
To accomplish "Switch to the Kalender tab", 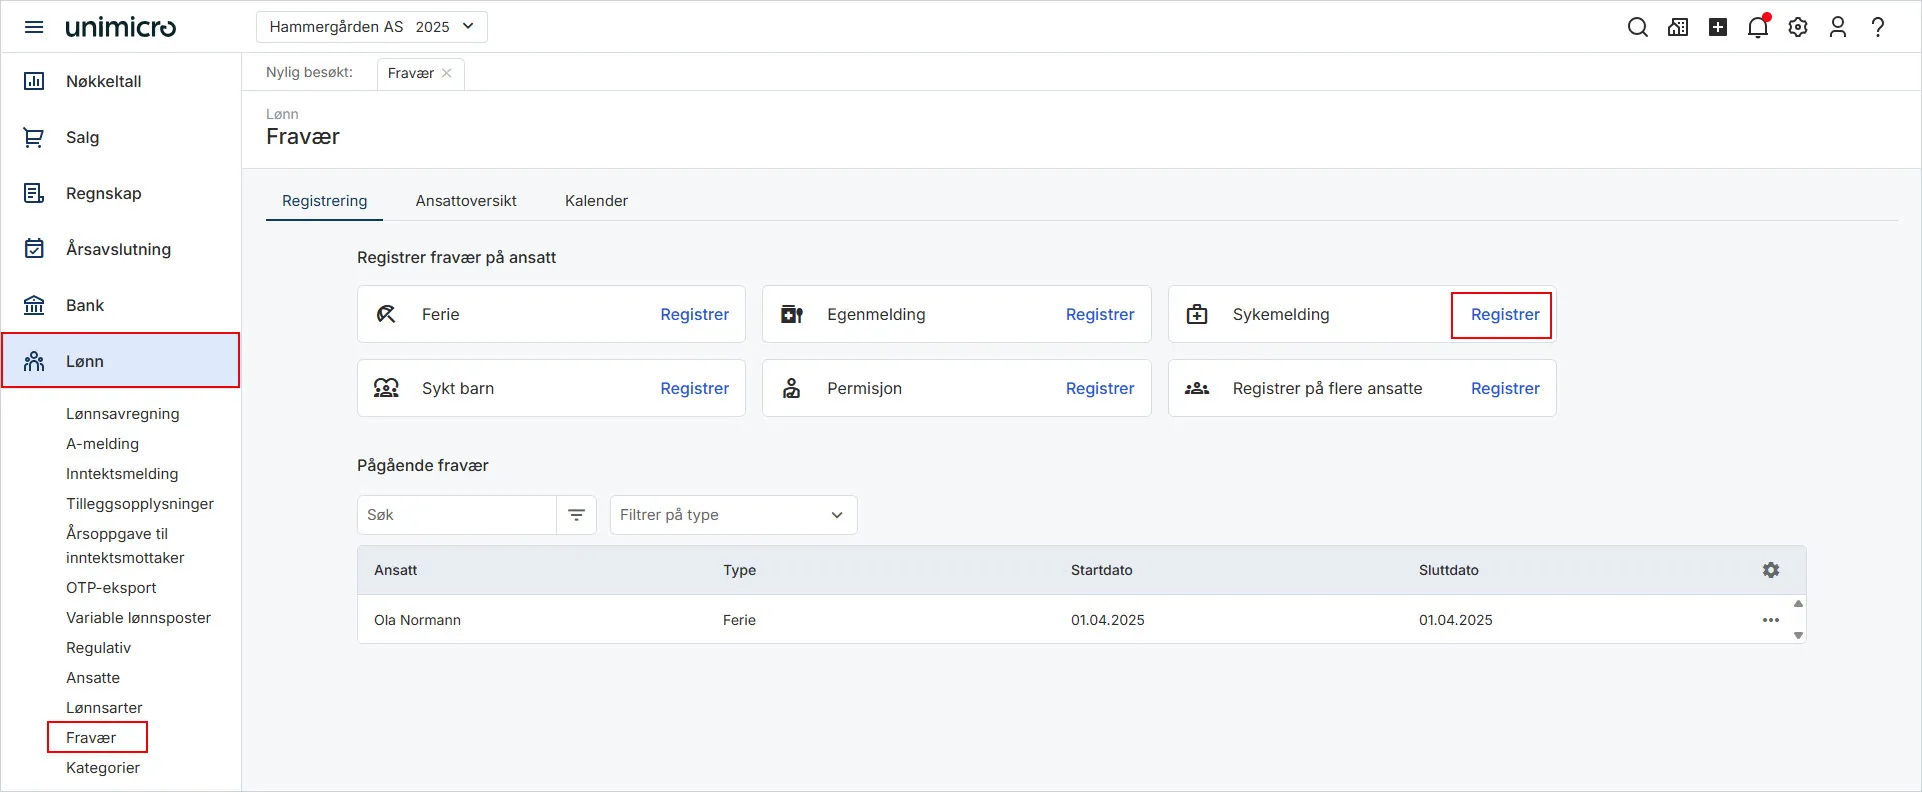I will 596,201.
